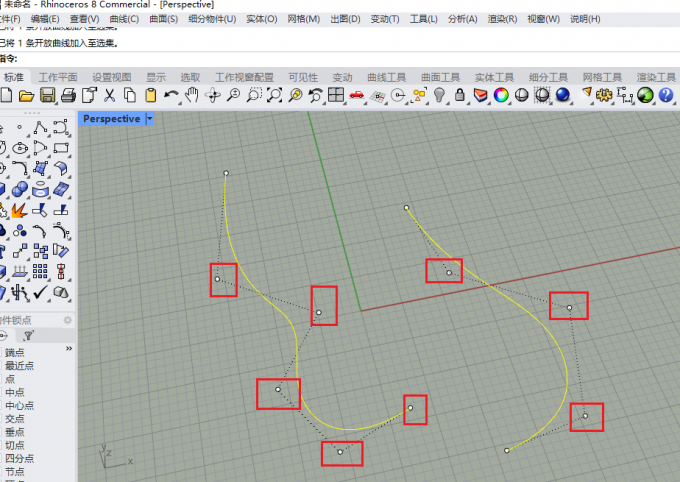Switch to the 实体工具 toolbar tab
Screen dimensions: 680x482
point(494,77)
